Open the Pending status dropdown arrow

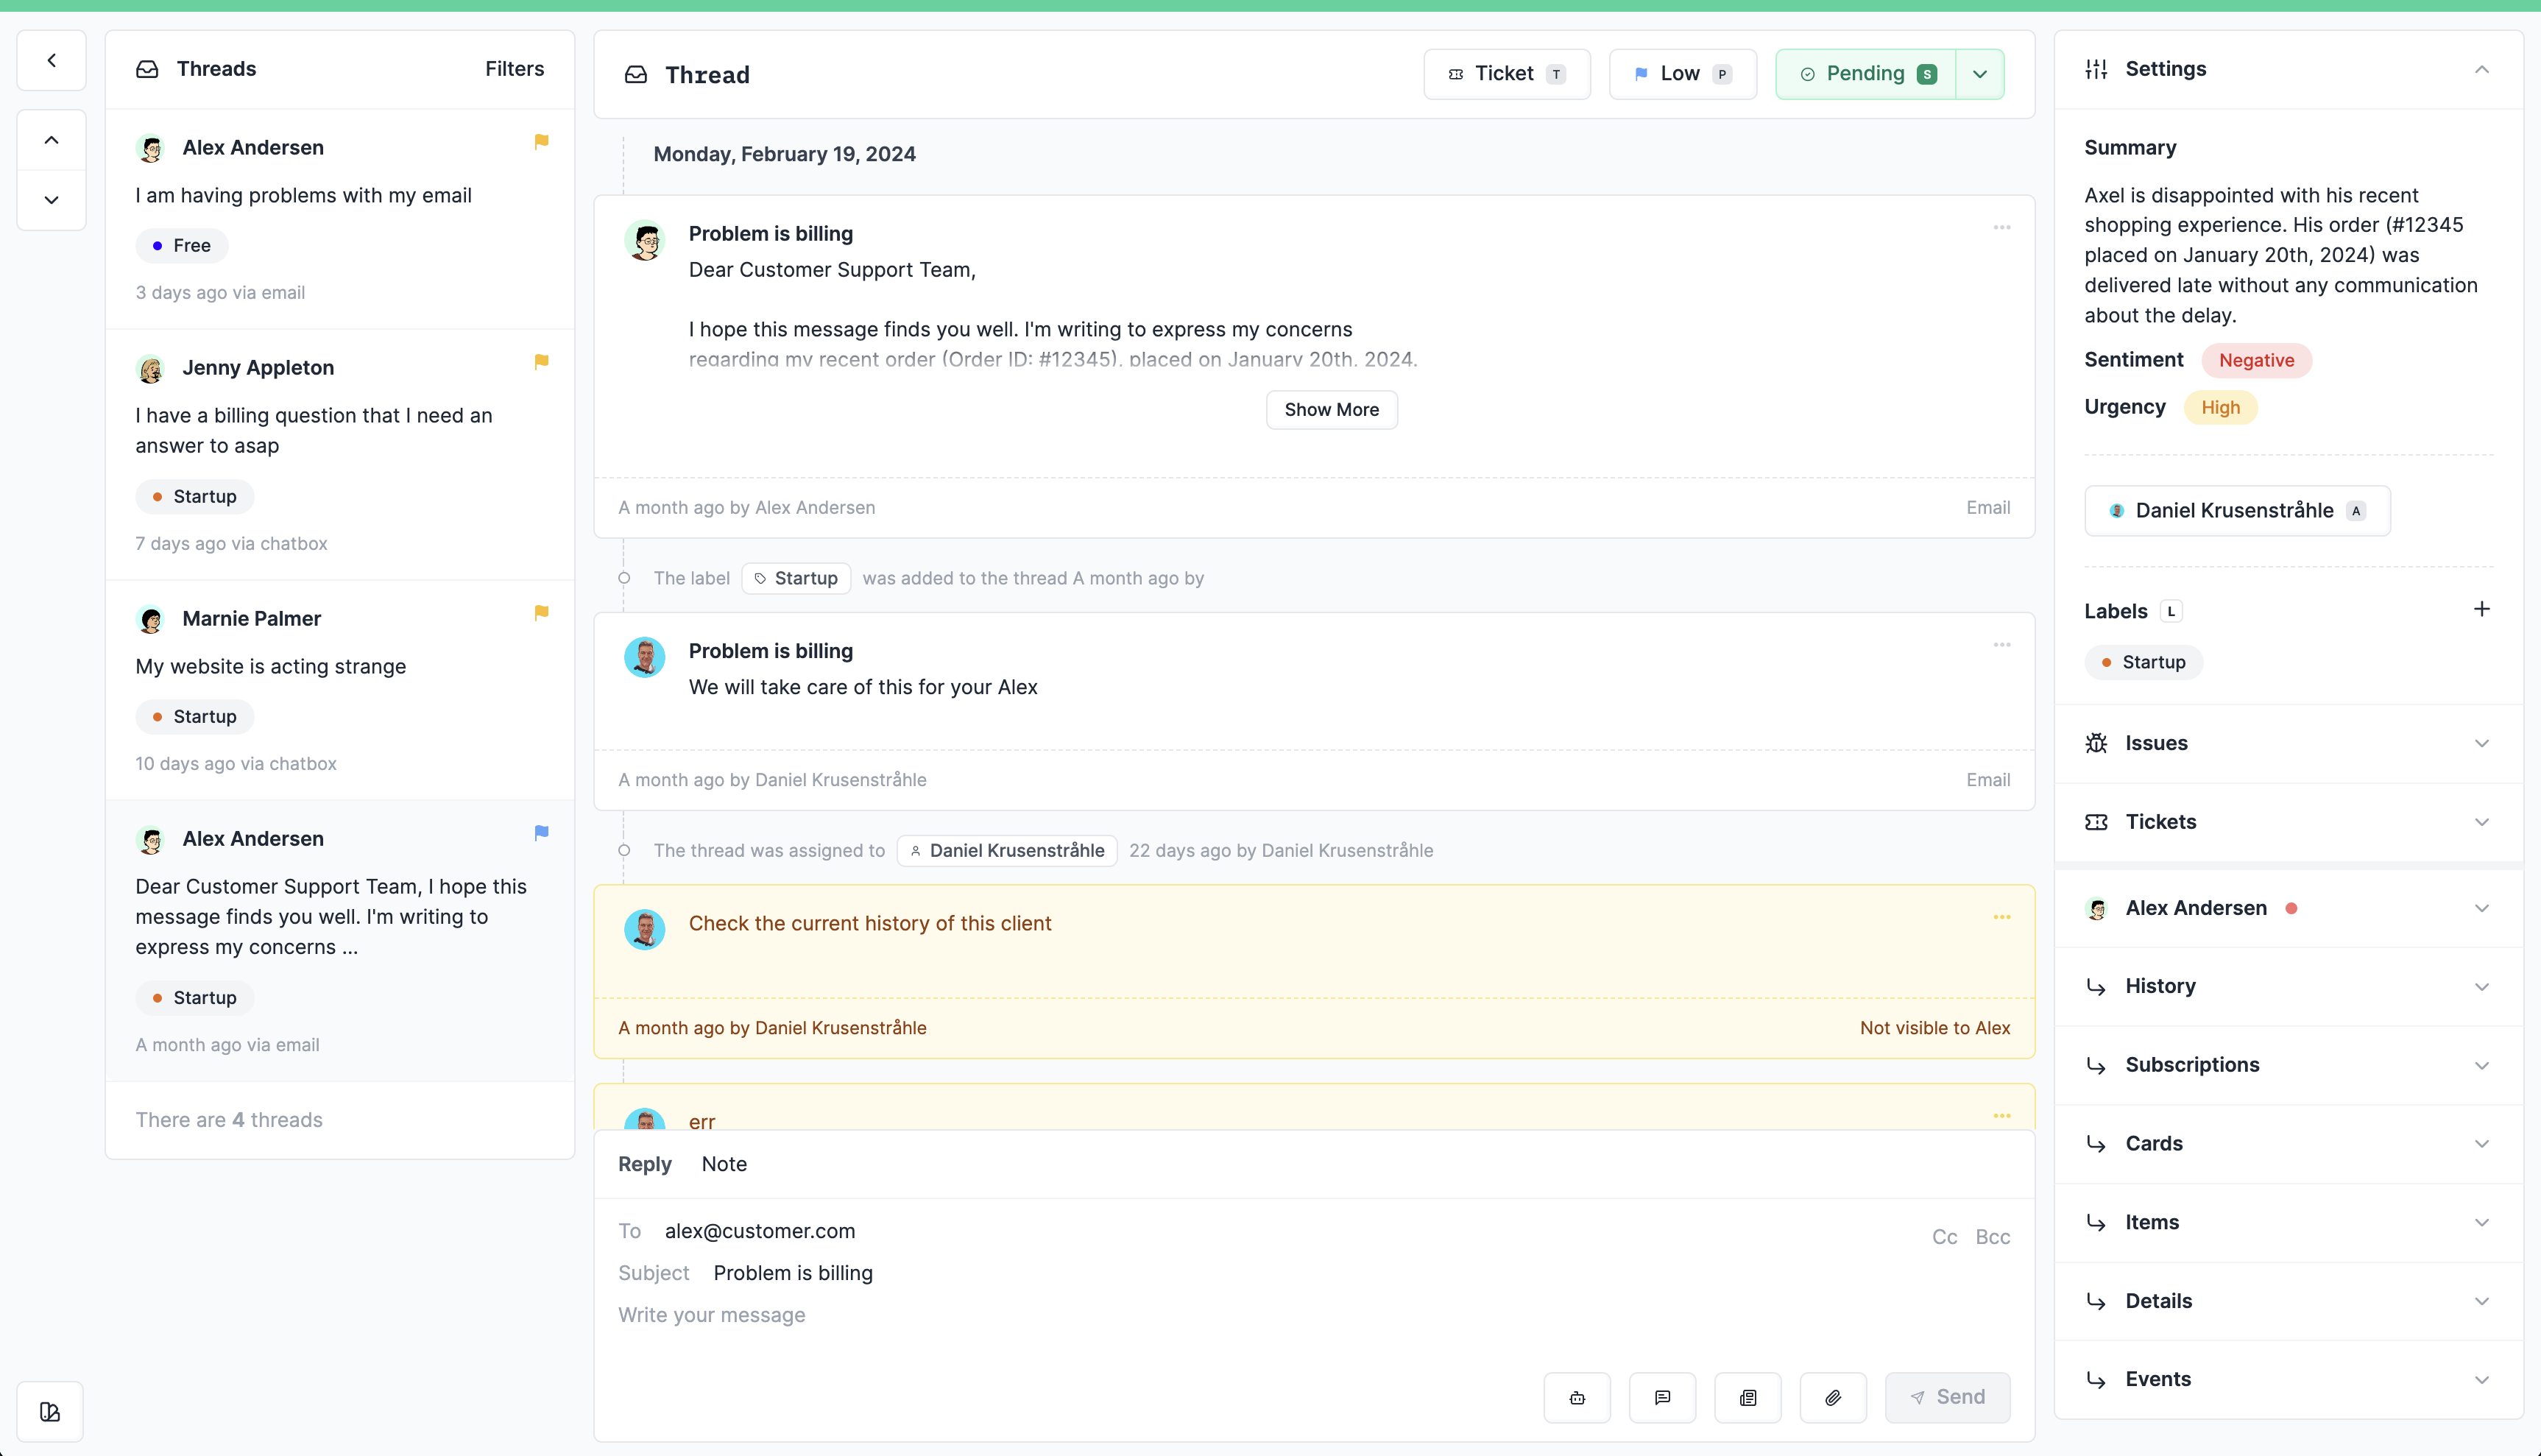click(x=1979, y=74)
